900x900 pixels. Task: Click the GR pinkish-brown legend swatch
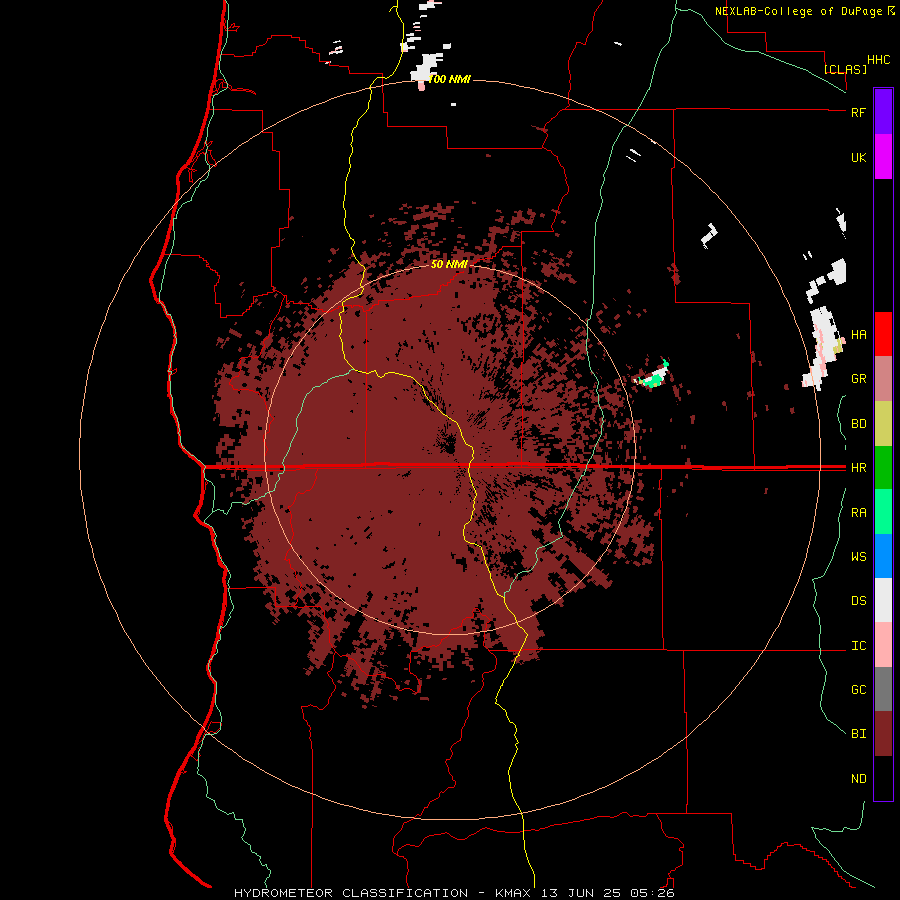pyautogui.click(x=883, y=379)
